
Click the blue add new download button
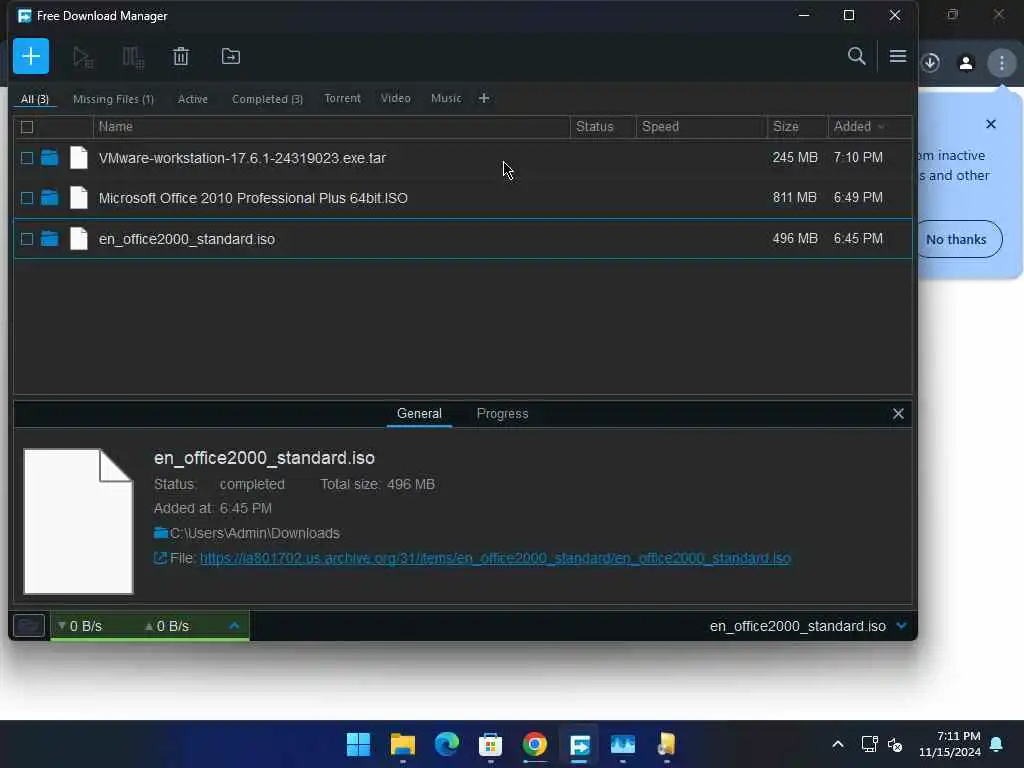[x=31, y=56]
